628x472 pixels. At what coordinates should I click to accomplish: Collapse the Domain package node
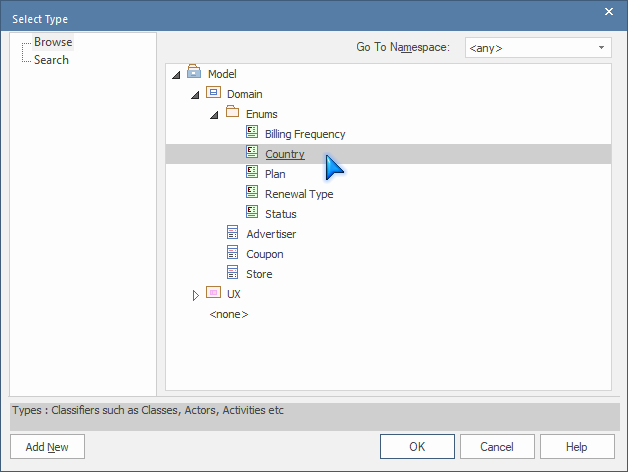click(x=195, y=95)
